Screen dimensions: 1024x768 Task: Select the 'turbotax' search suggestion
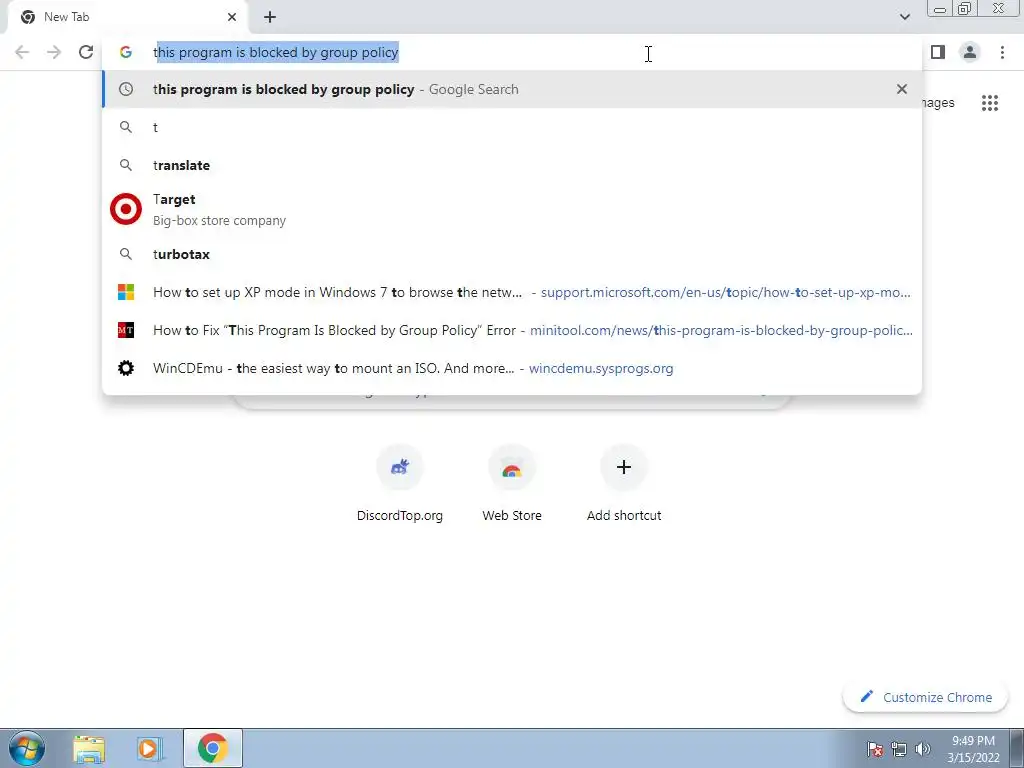point(512,254)
